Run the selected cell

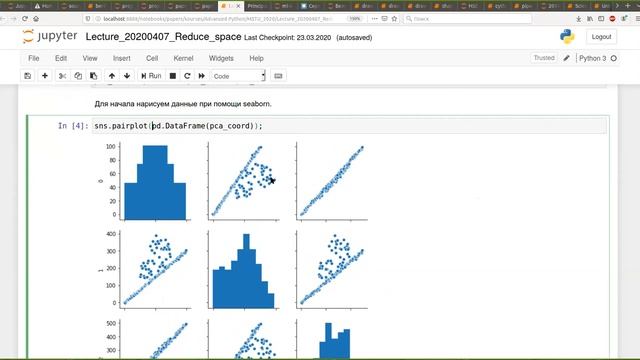point(151,76)
